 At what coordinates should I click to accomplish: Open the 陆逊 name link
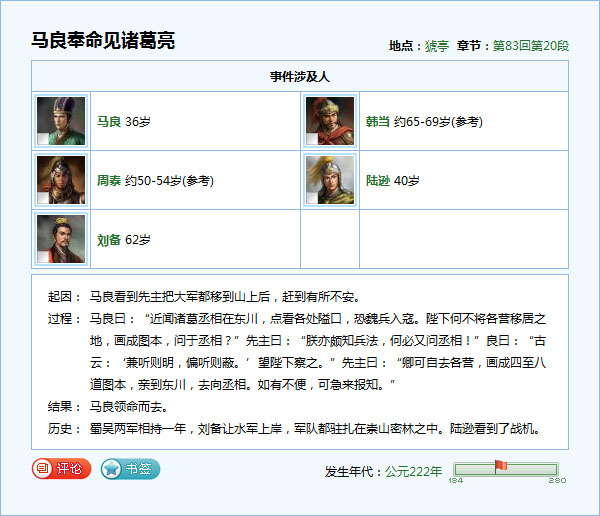(x=377, y=180)
